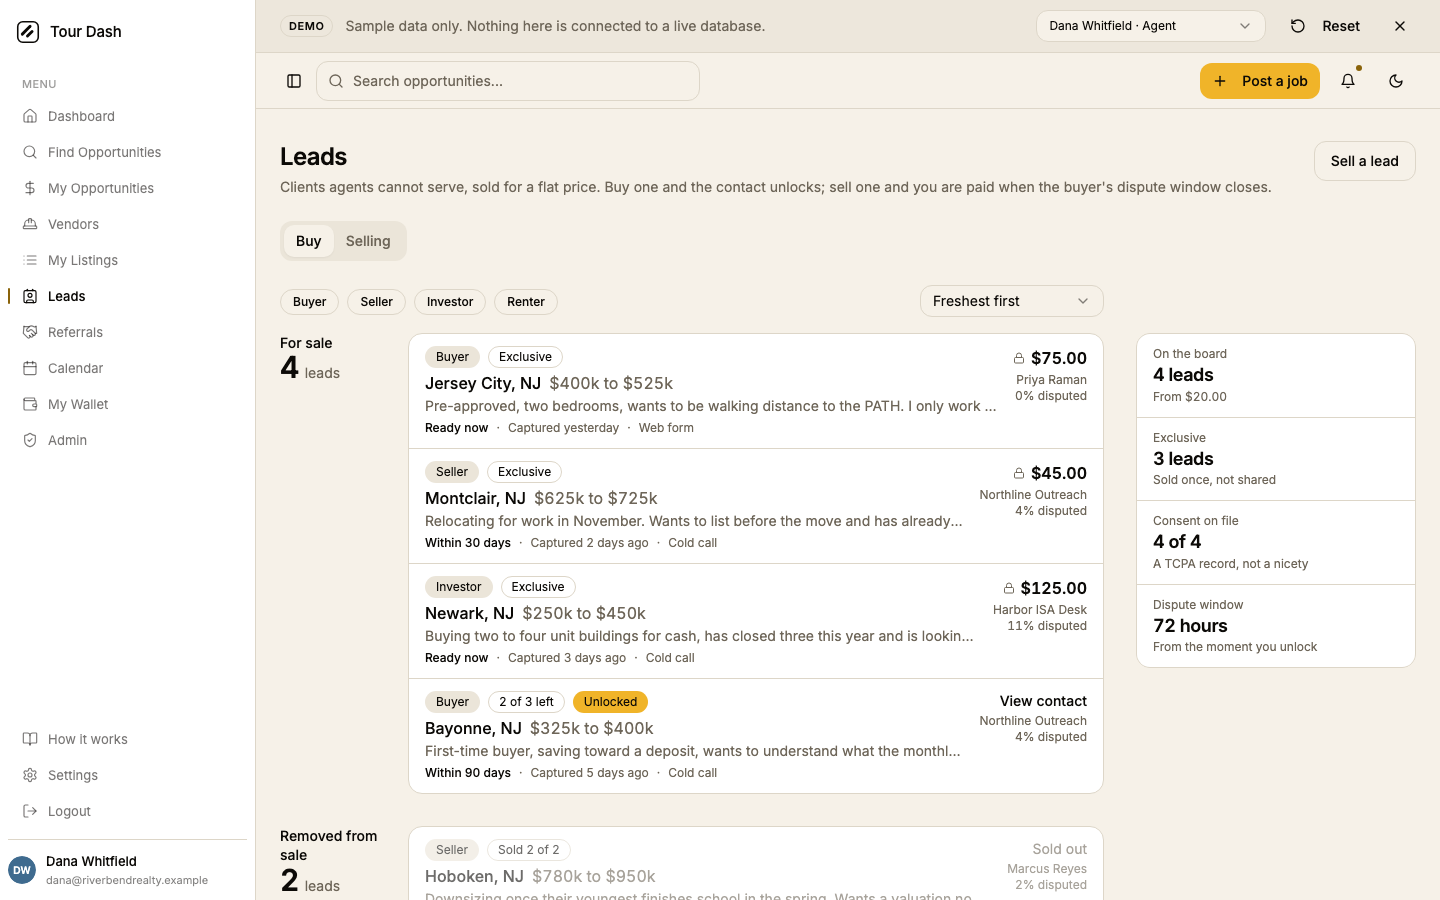This screenshot has width=1440, height=900.
Task: Unlock the Jersey City lead for $75.00
Action: click(1050, 358)
